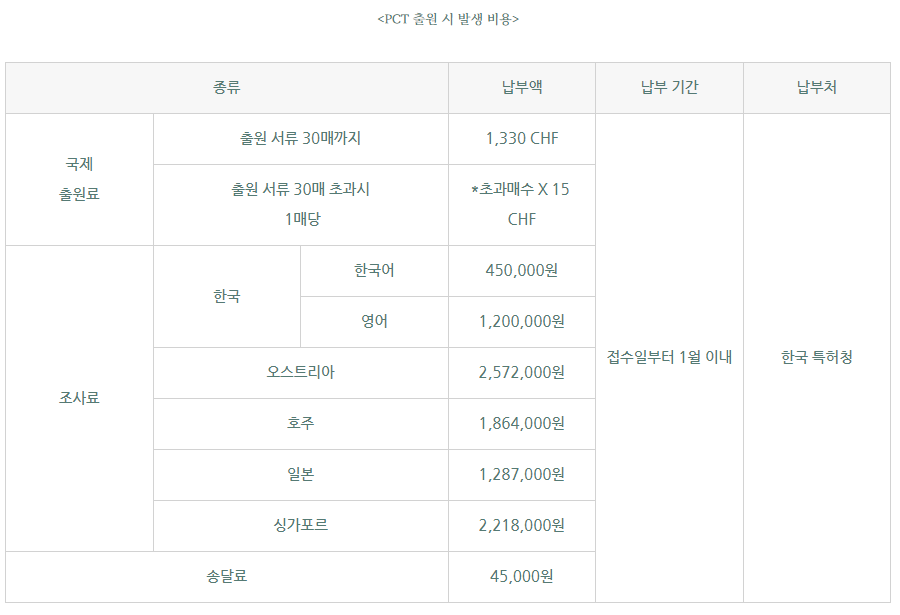Click the 초과매수 X 15 CHF cell
Viewport: 900px width, 615px height.
(522, 204)
